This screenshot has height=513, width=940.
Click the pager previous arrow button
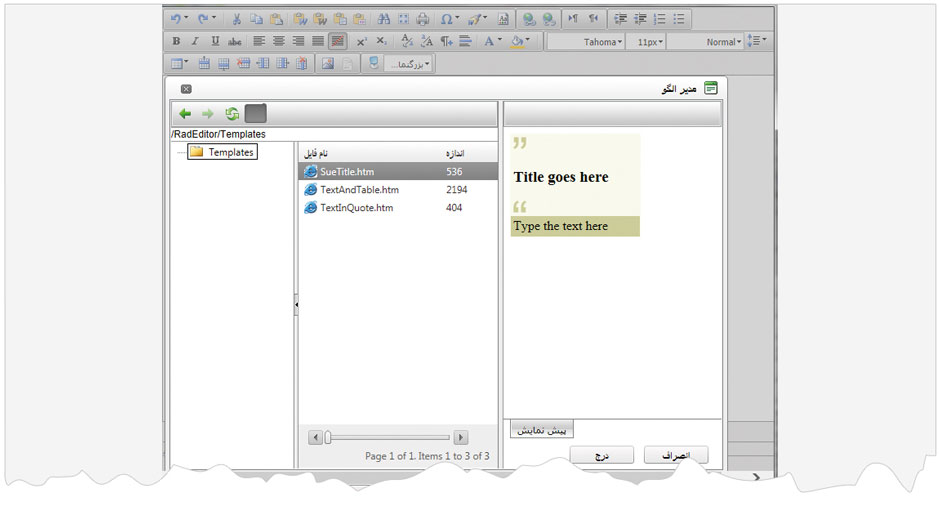315,437
